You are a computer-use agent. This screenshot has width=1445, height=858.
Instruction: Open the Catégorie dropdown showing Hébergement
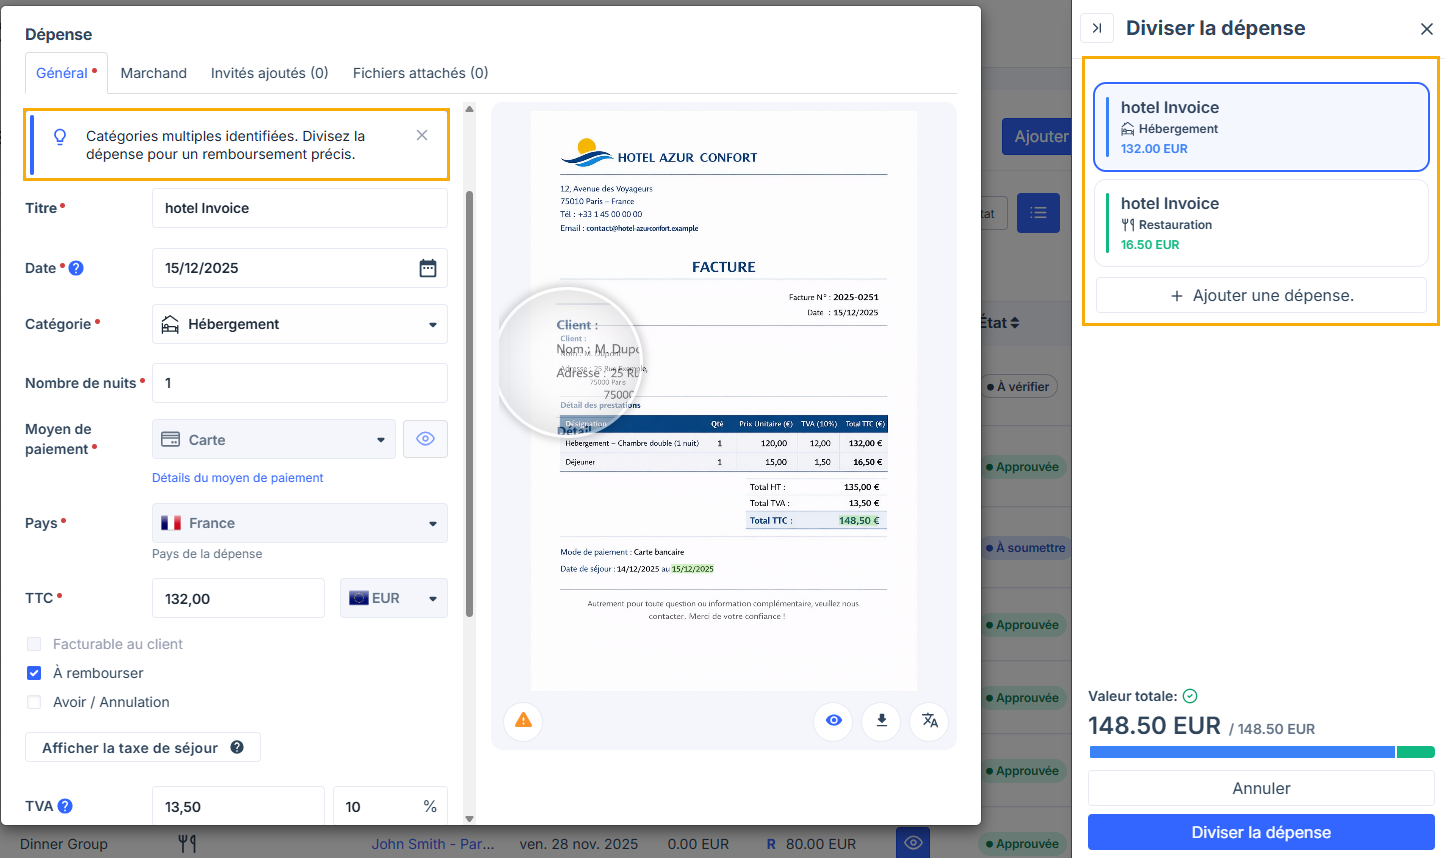tap(299, 323)
